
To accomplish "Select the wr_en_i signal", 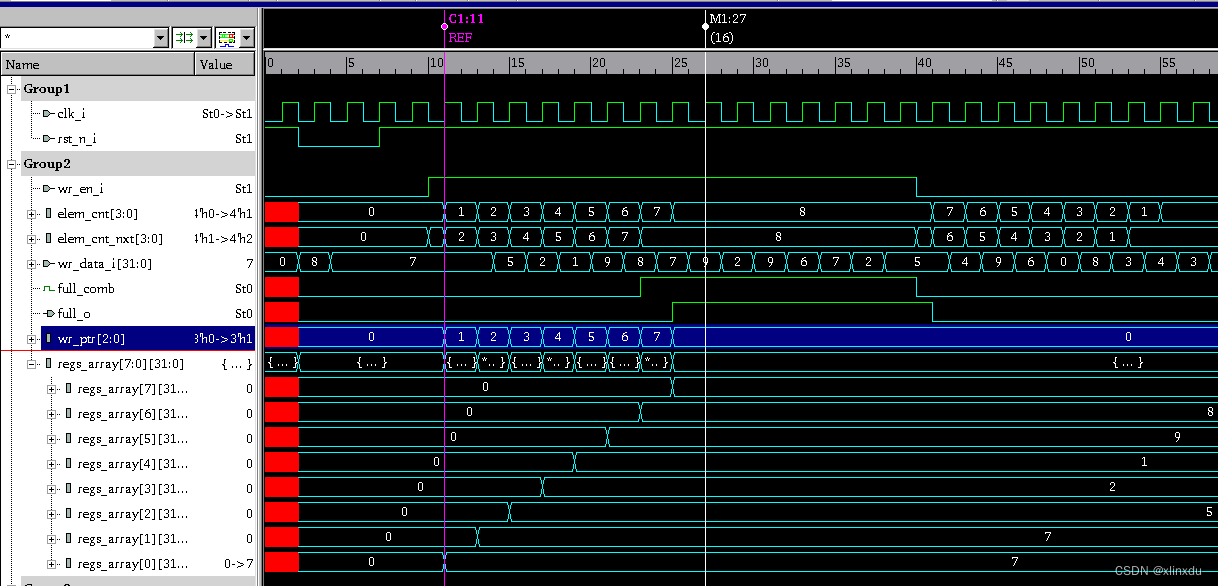I will [80, 189].
